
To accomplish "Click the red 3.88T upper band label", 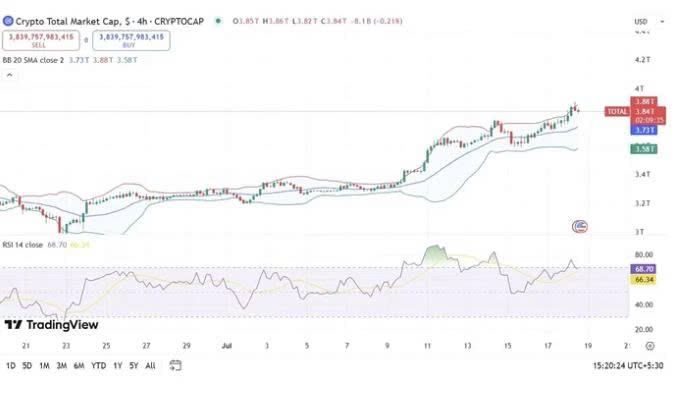I will (644, 102).
